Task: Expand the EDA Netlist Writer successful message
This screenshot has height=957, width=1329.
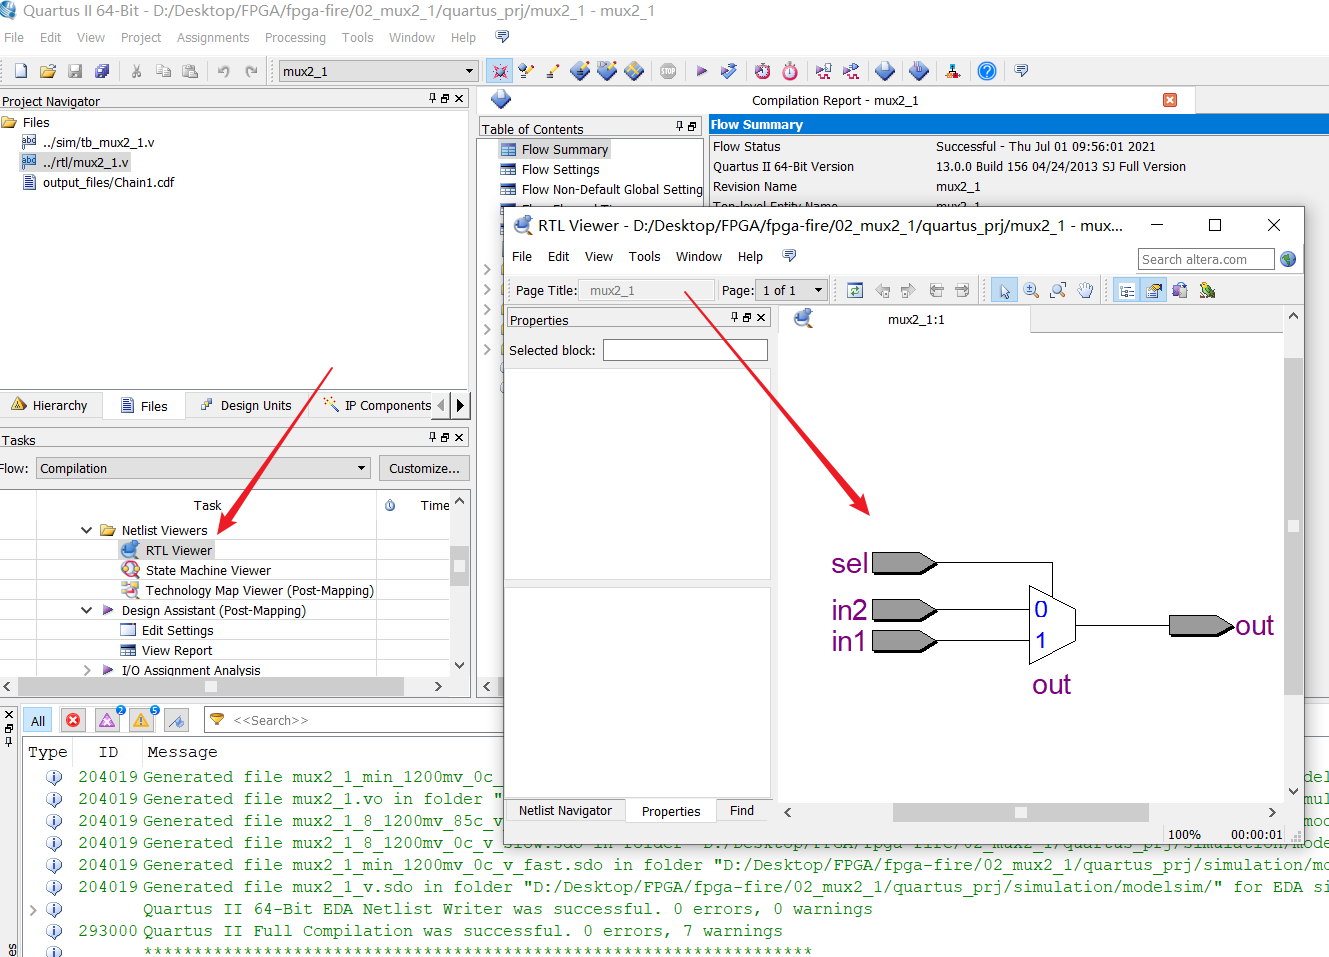Action: click(x=33, y=909)
